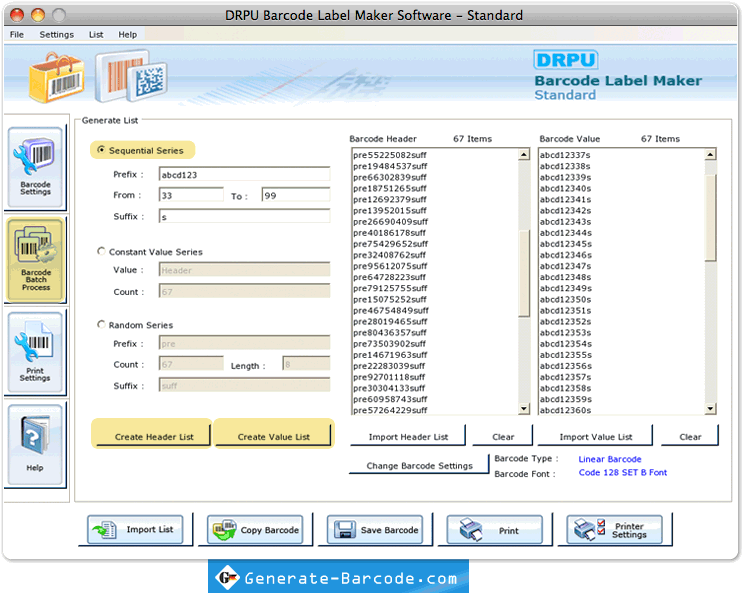Click Create Header List button
This screenshot has height=593, width=744.
154,436
